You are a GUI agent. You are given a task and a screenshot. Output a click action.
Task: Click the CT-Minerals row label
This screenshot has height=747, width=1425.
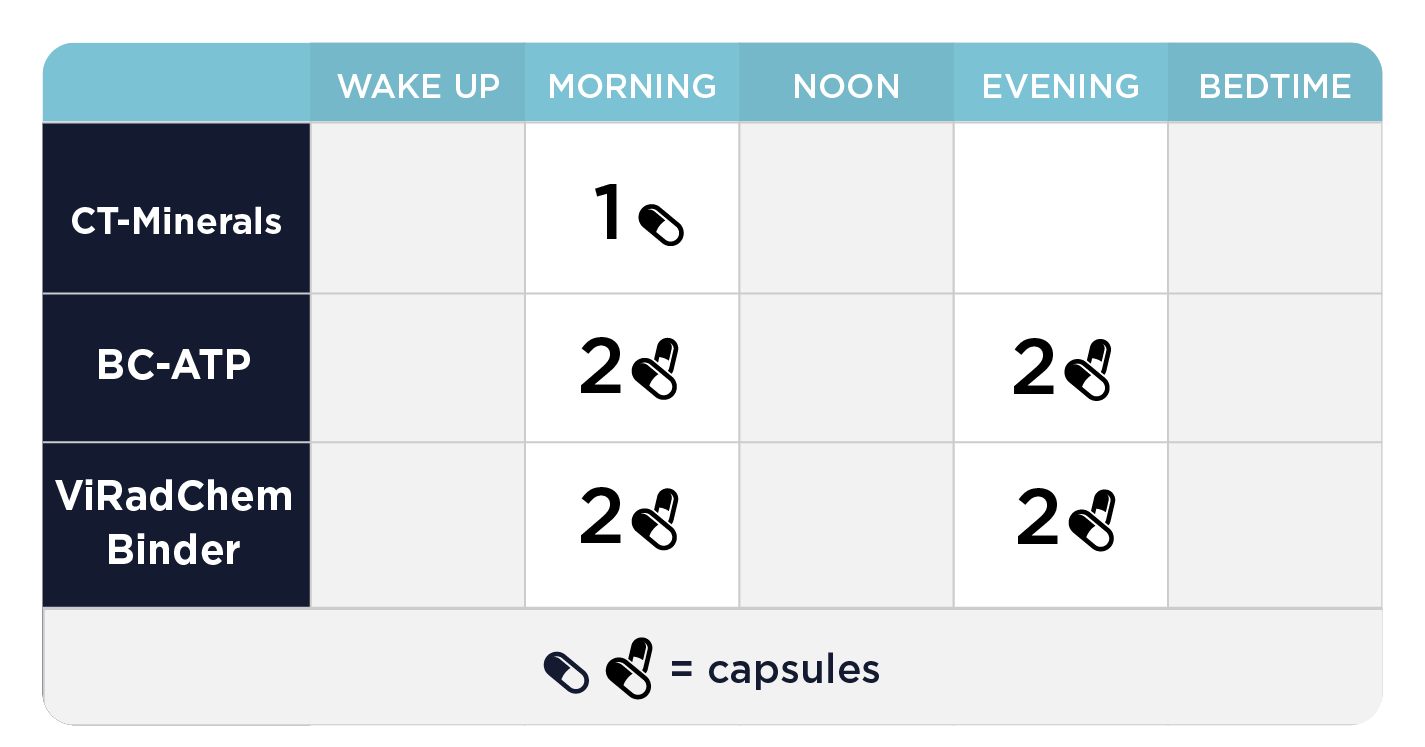[176, 220]
